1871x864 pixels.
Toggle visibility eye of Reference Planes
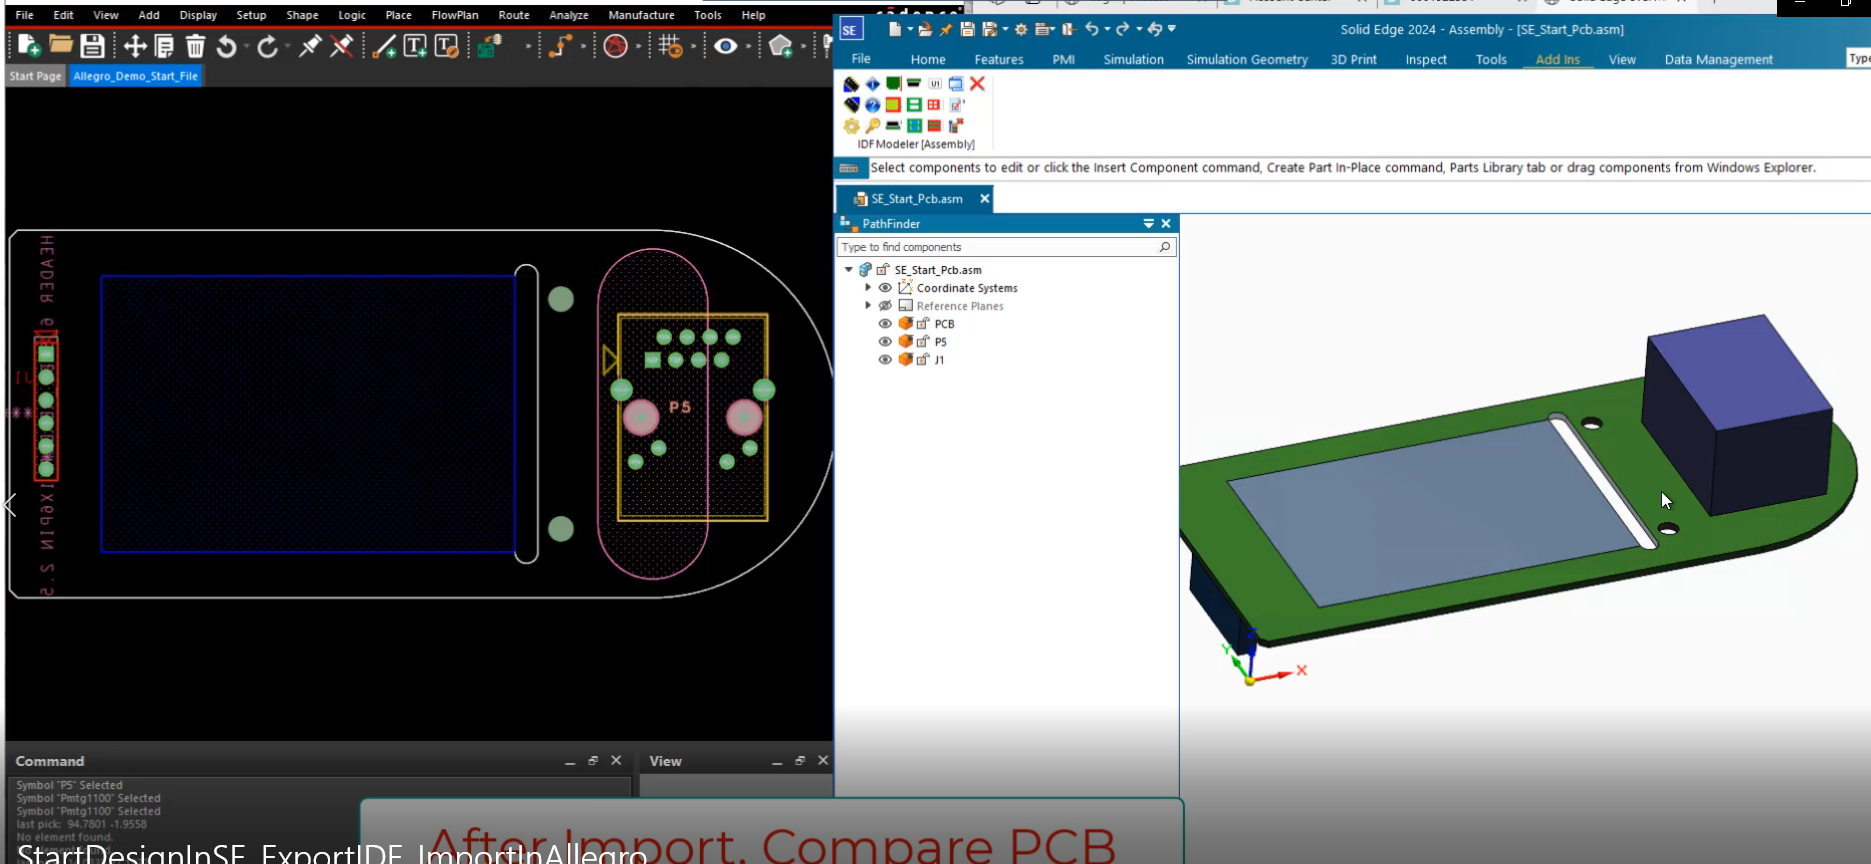coord(885,306)
